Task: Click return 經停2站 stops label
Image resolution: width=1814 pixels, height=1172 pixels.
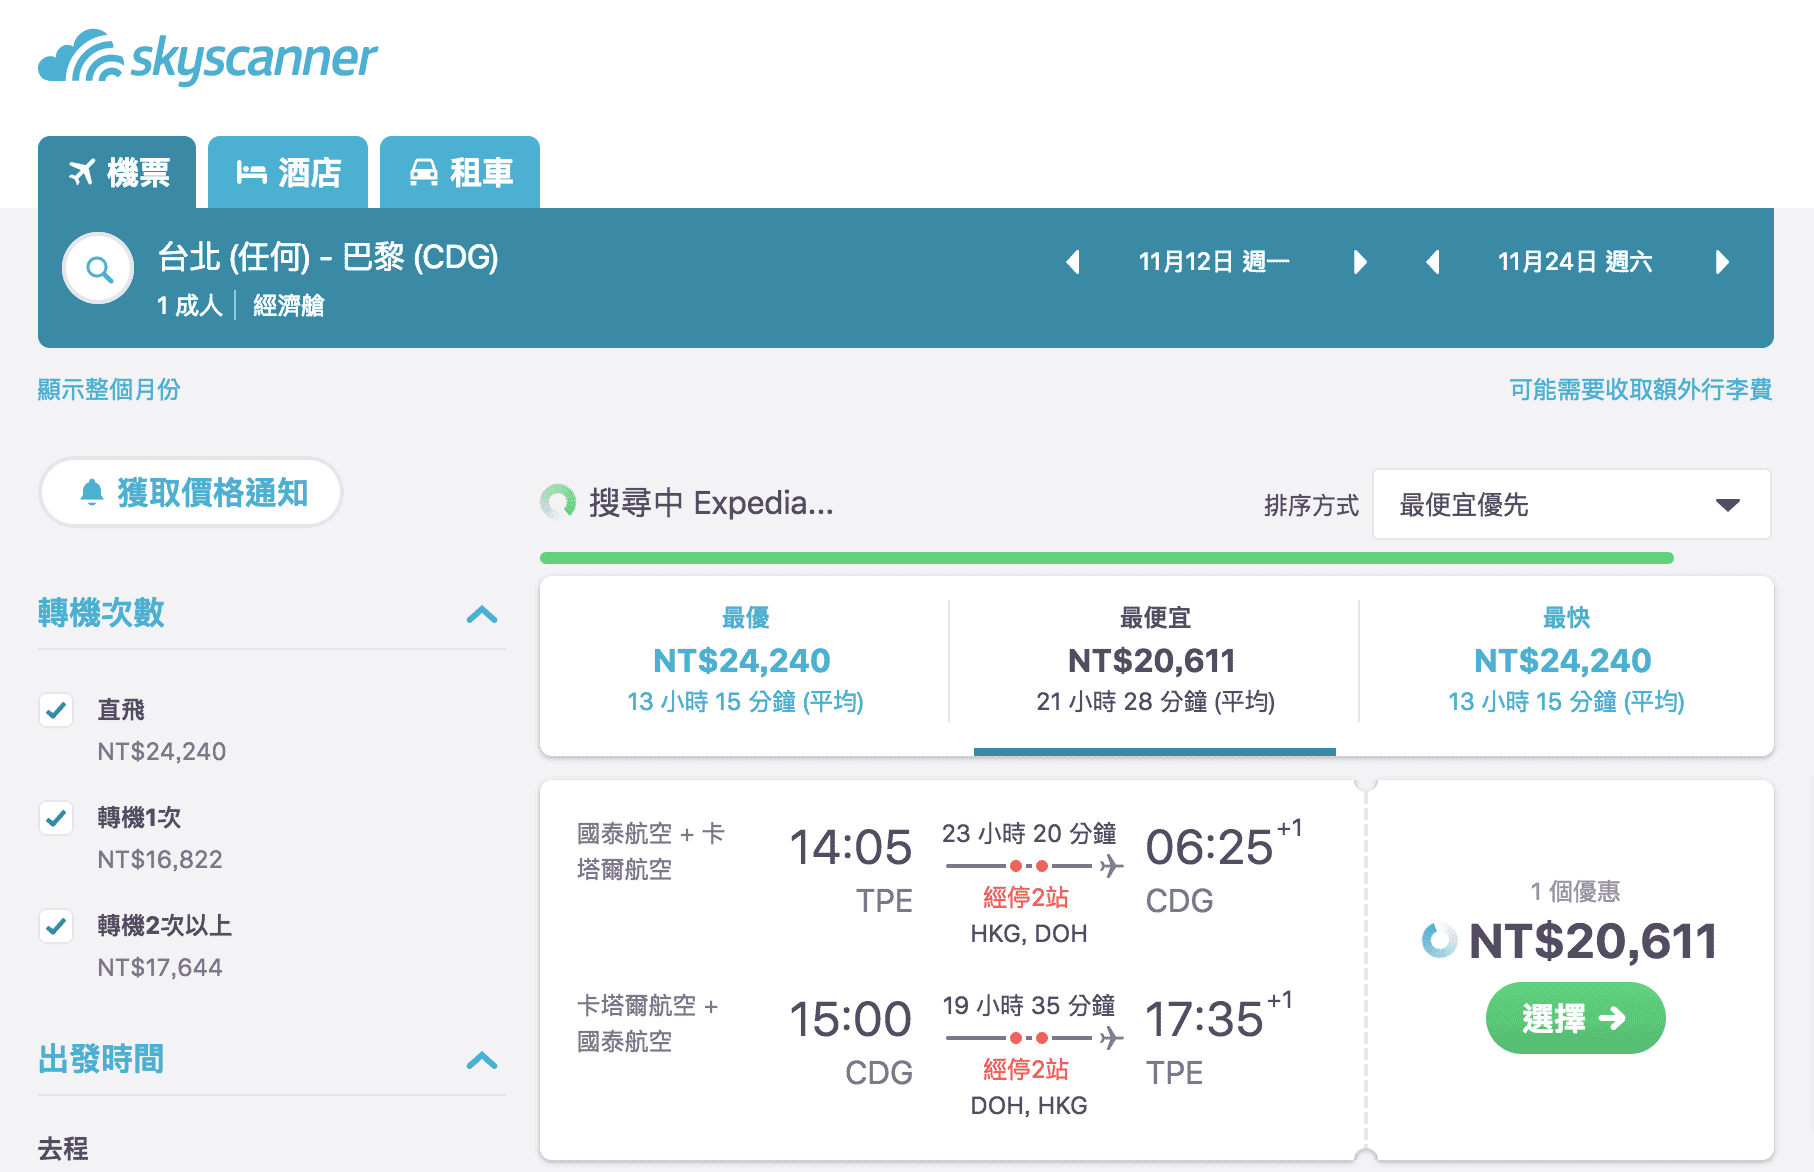Action: (1026, 1069)
